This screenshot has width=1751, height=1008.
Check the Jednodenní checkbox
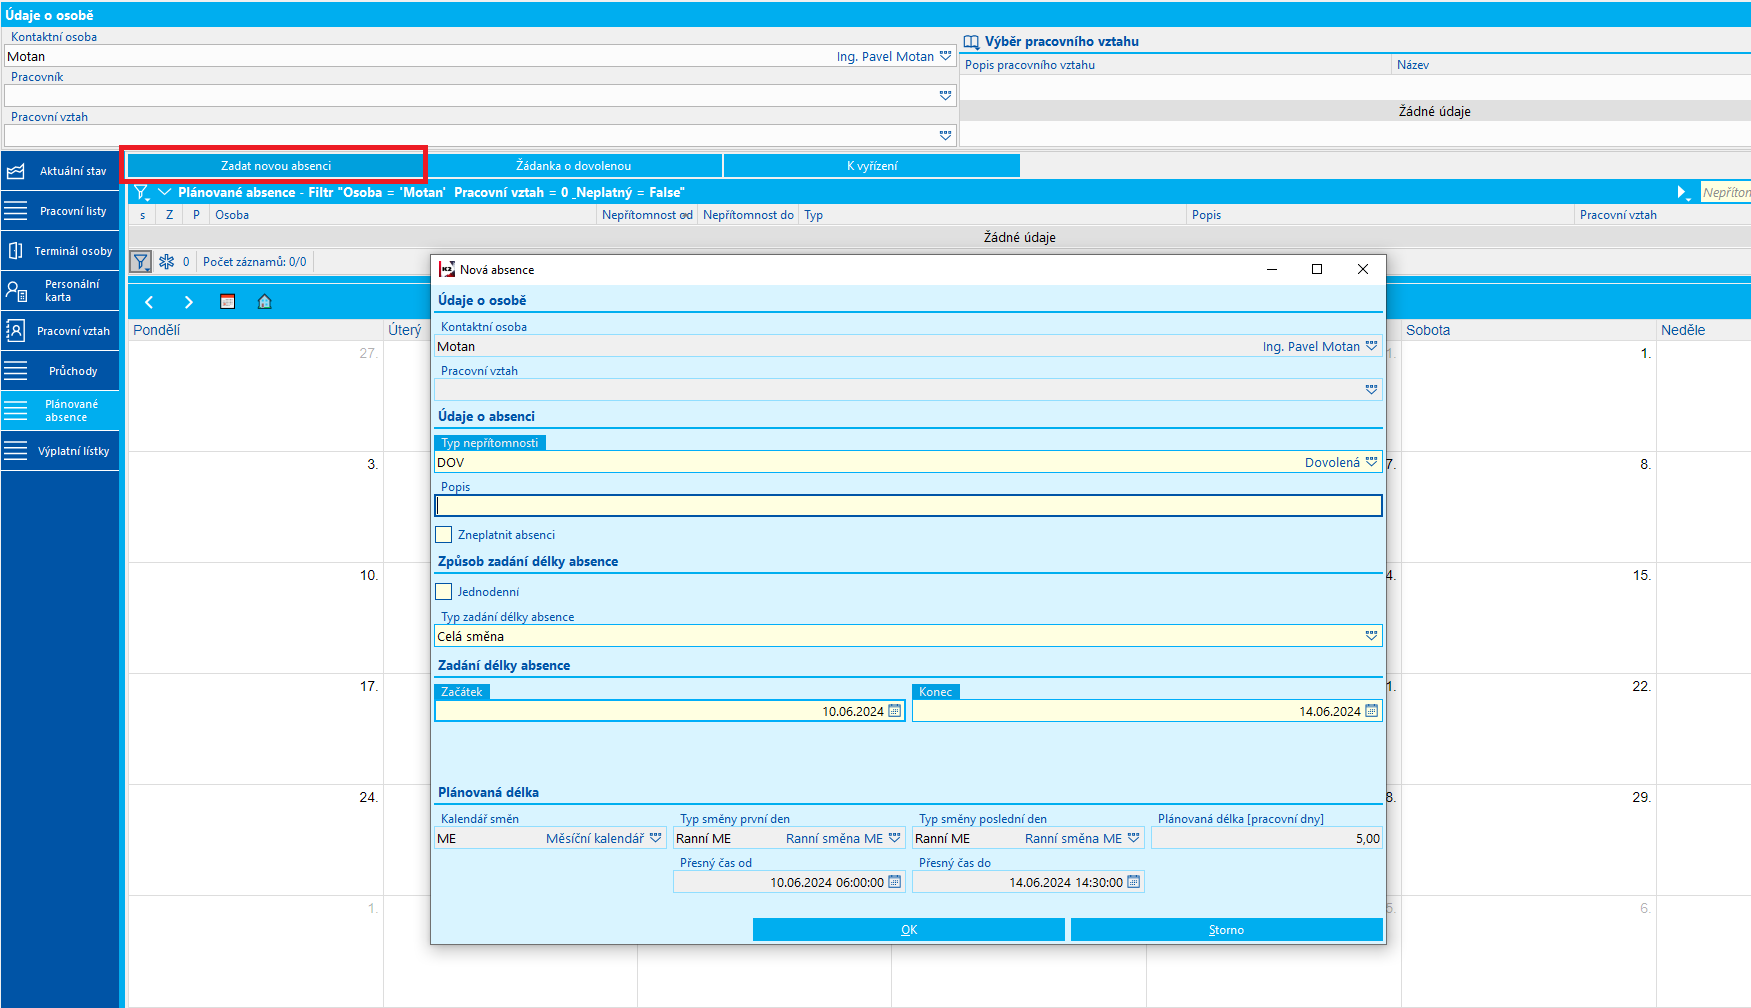click(444, 592)
